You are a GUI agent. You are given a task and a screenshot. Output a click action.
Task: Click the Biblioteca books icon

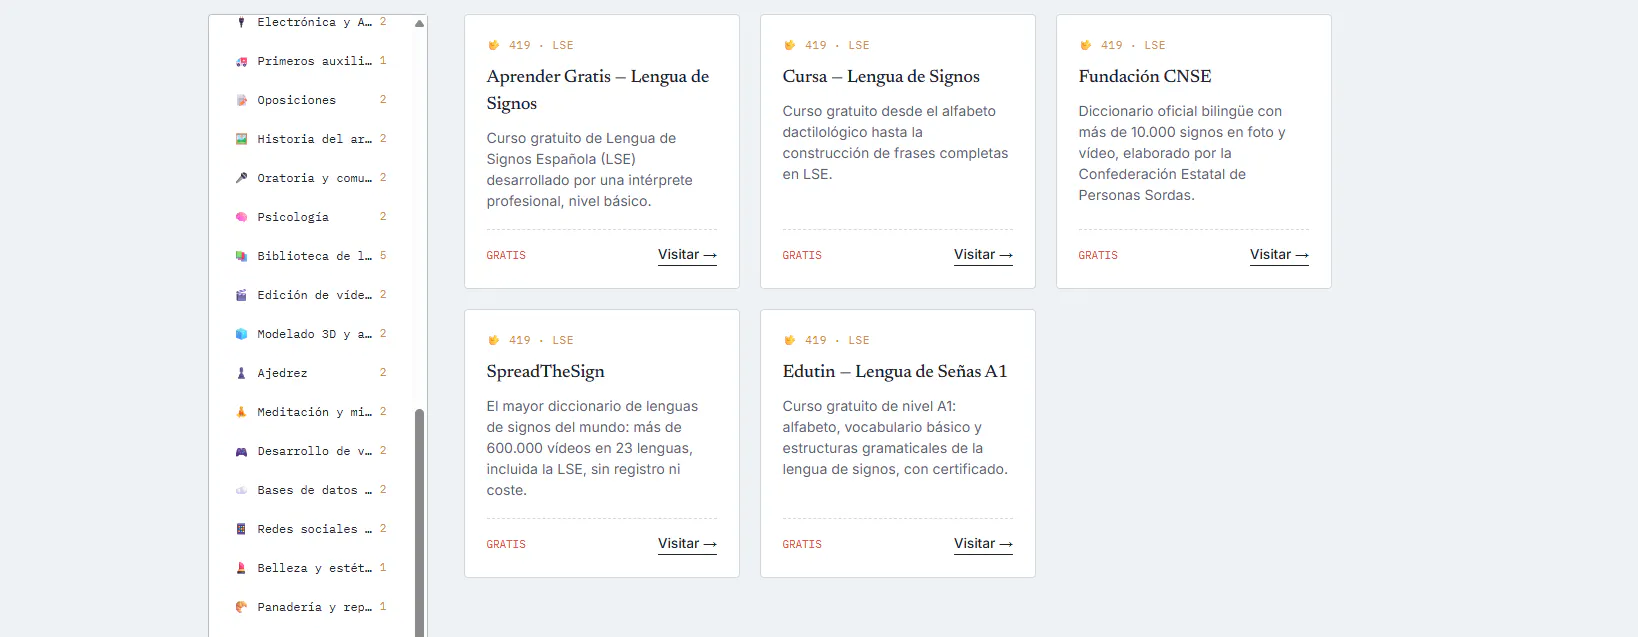click(241, 256)
